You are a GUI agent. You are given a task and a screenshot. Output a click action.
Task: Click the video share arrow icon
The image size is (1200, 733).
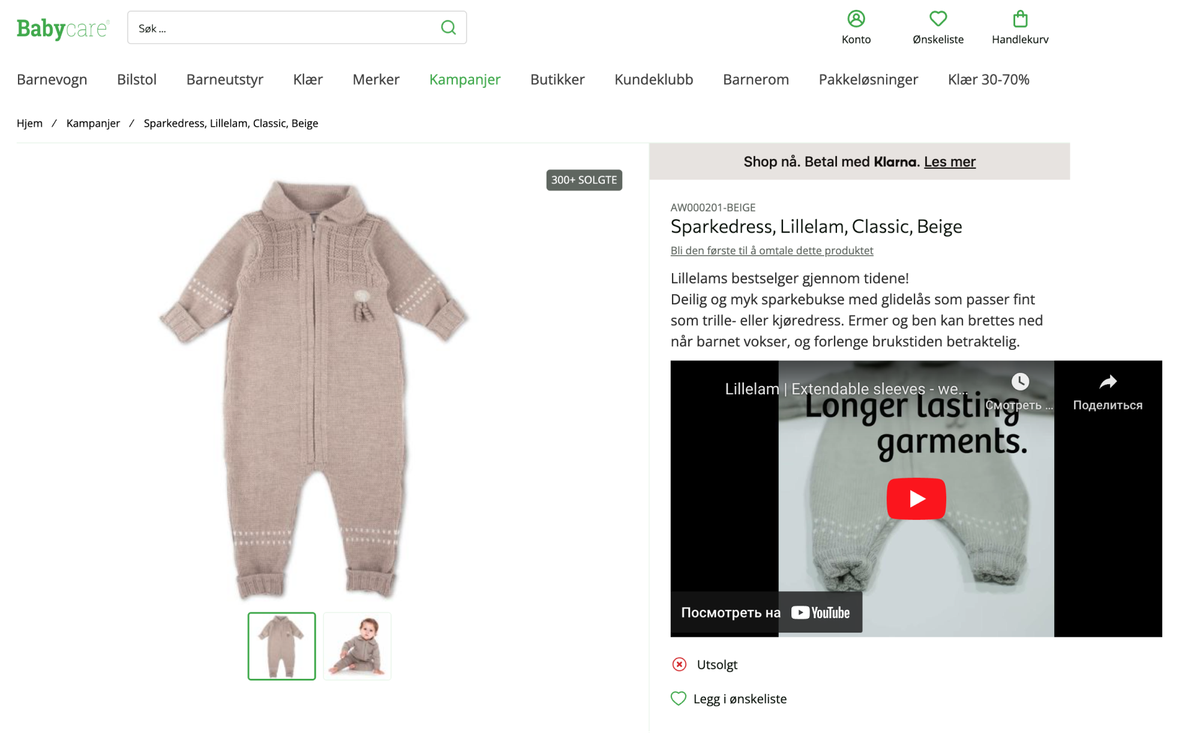coord(1108,382)
